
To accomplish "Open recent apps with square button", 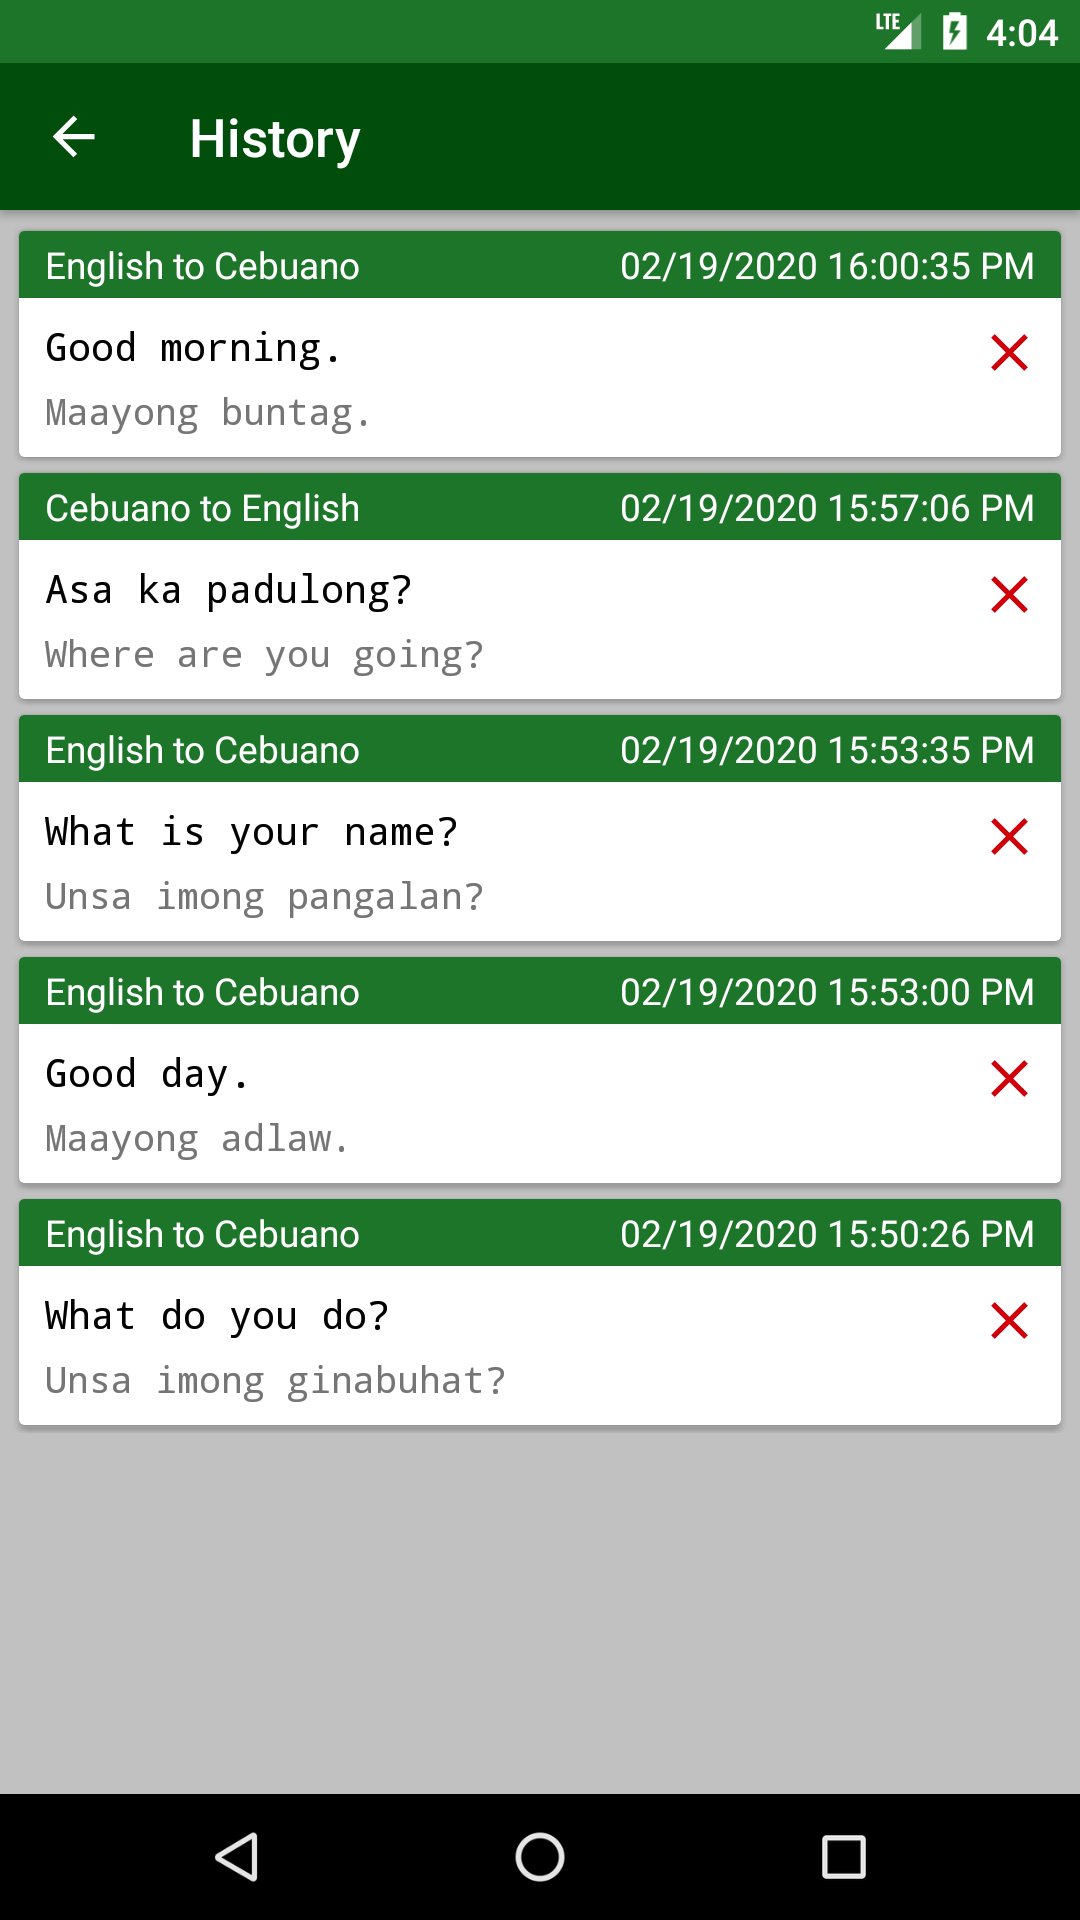I will pos(843,1857).
